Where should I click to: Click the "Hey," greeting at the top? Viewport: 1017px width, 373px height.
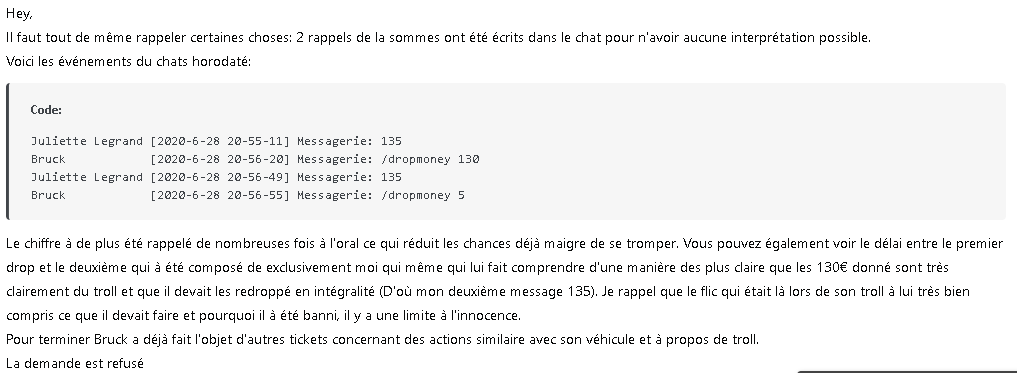click(x=19, y=14)
